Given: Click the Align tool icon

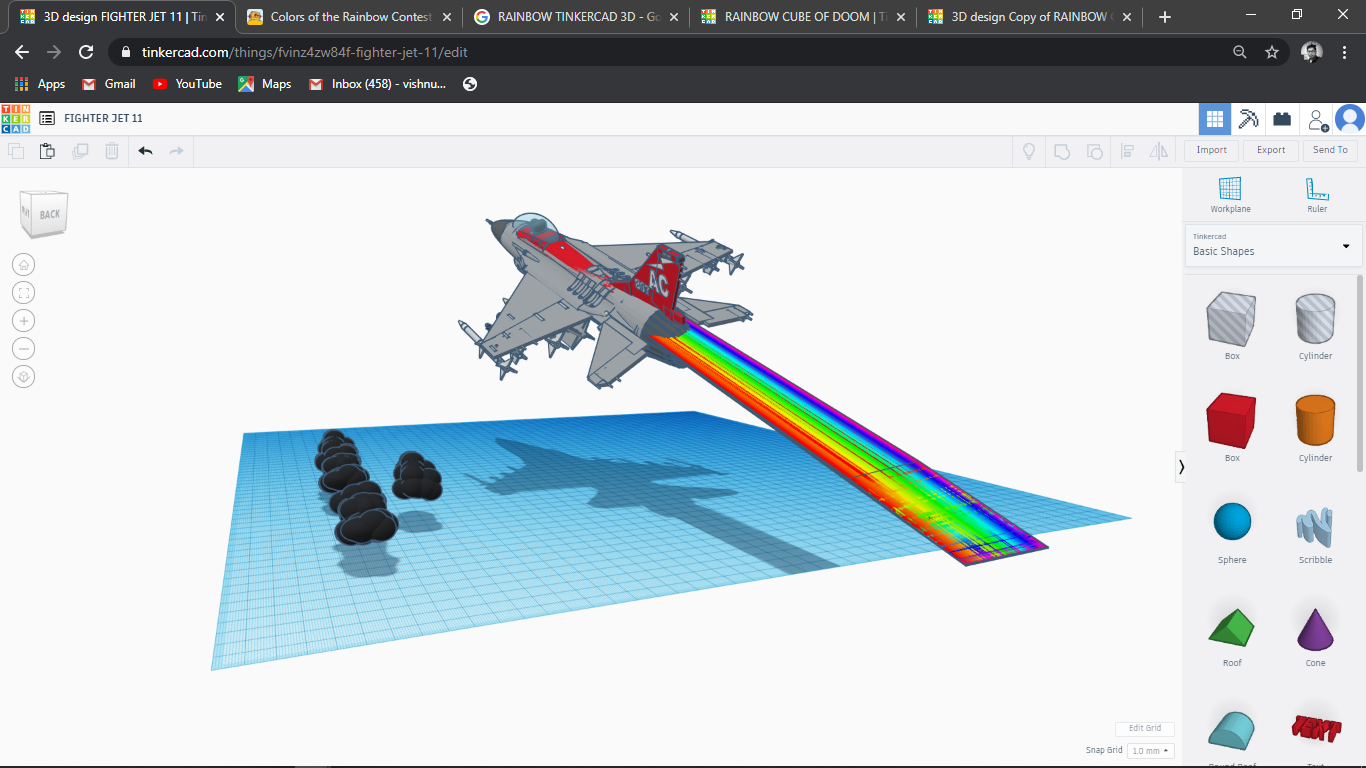Looking at the screenshot, I should tap(1128, 150).
